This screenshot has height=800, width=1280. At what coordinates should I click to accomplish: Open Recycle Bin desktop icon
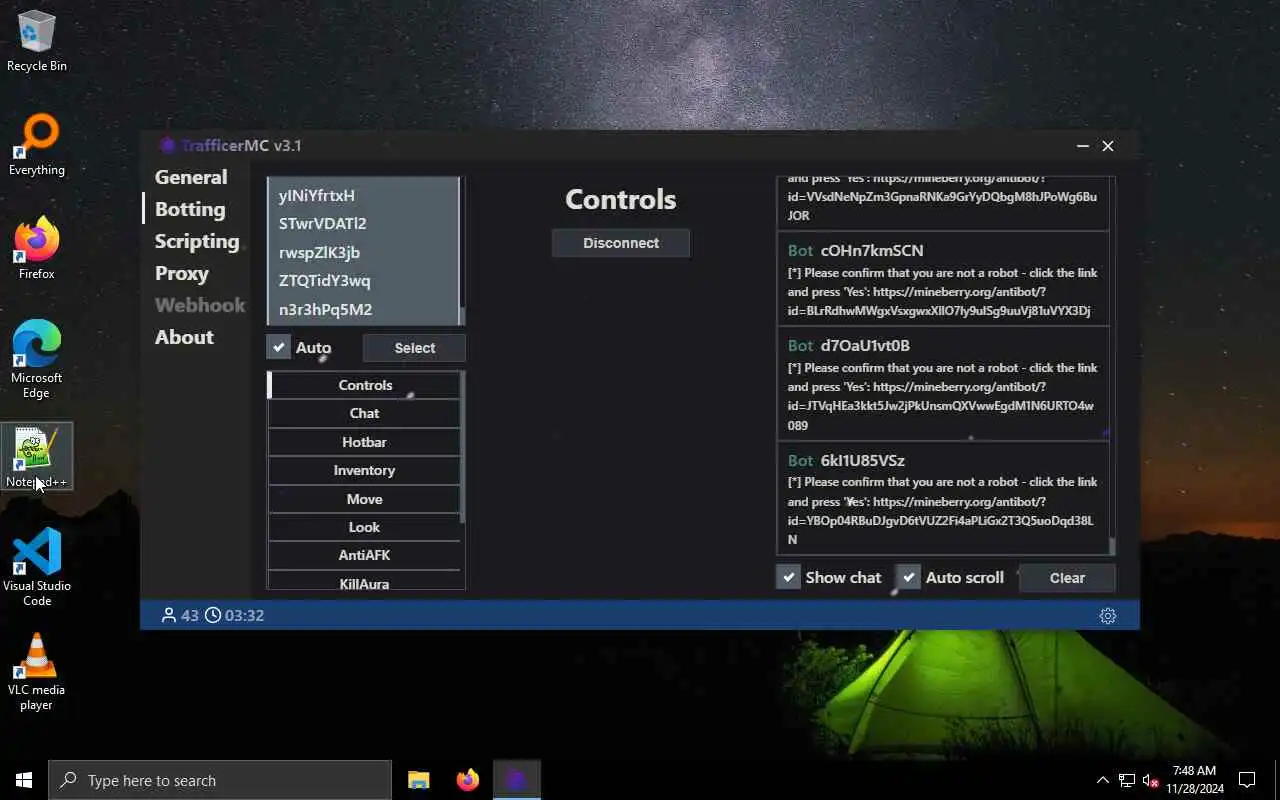pyautogui.click(x=37, y=42)
